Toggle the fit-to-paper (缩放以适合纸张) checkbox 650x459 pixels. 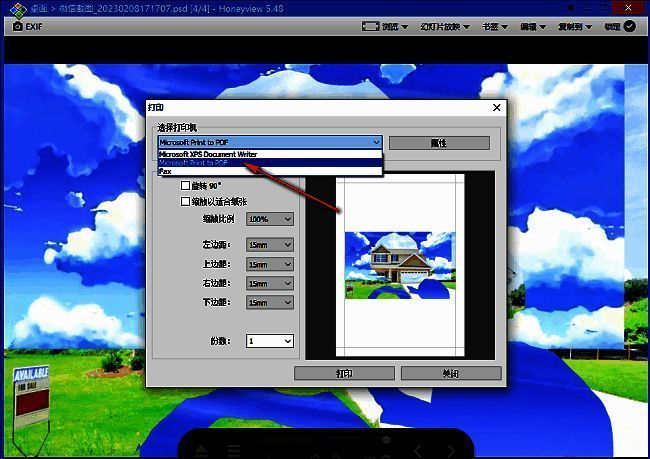[185, 201]
